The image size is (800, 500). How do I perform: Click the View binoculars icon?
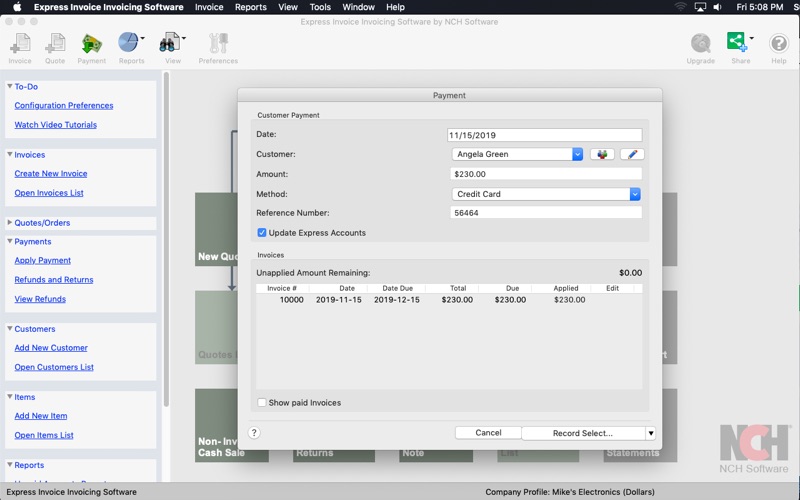tap(169, 43)
